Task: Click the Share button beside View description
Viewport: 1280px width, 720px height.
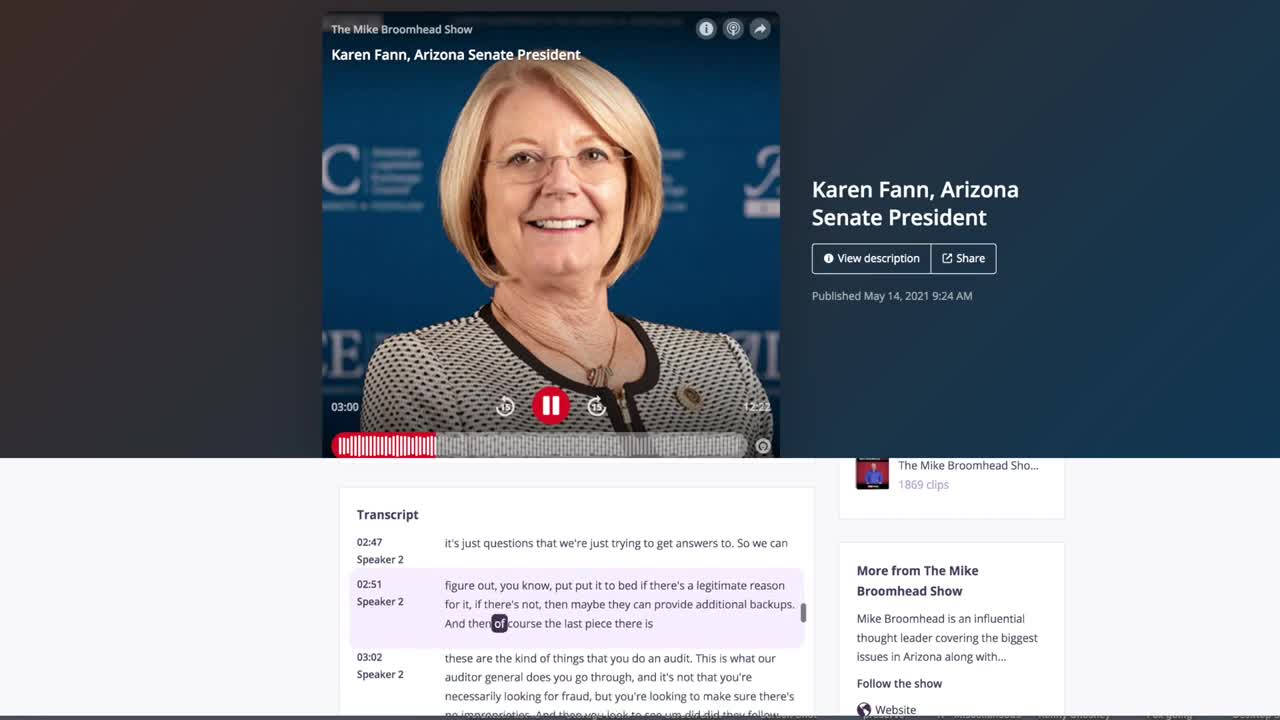Action: (x=963, y=258)
